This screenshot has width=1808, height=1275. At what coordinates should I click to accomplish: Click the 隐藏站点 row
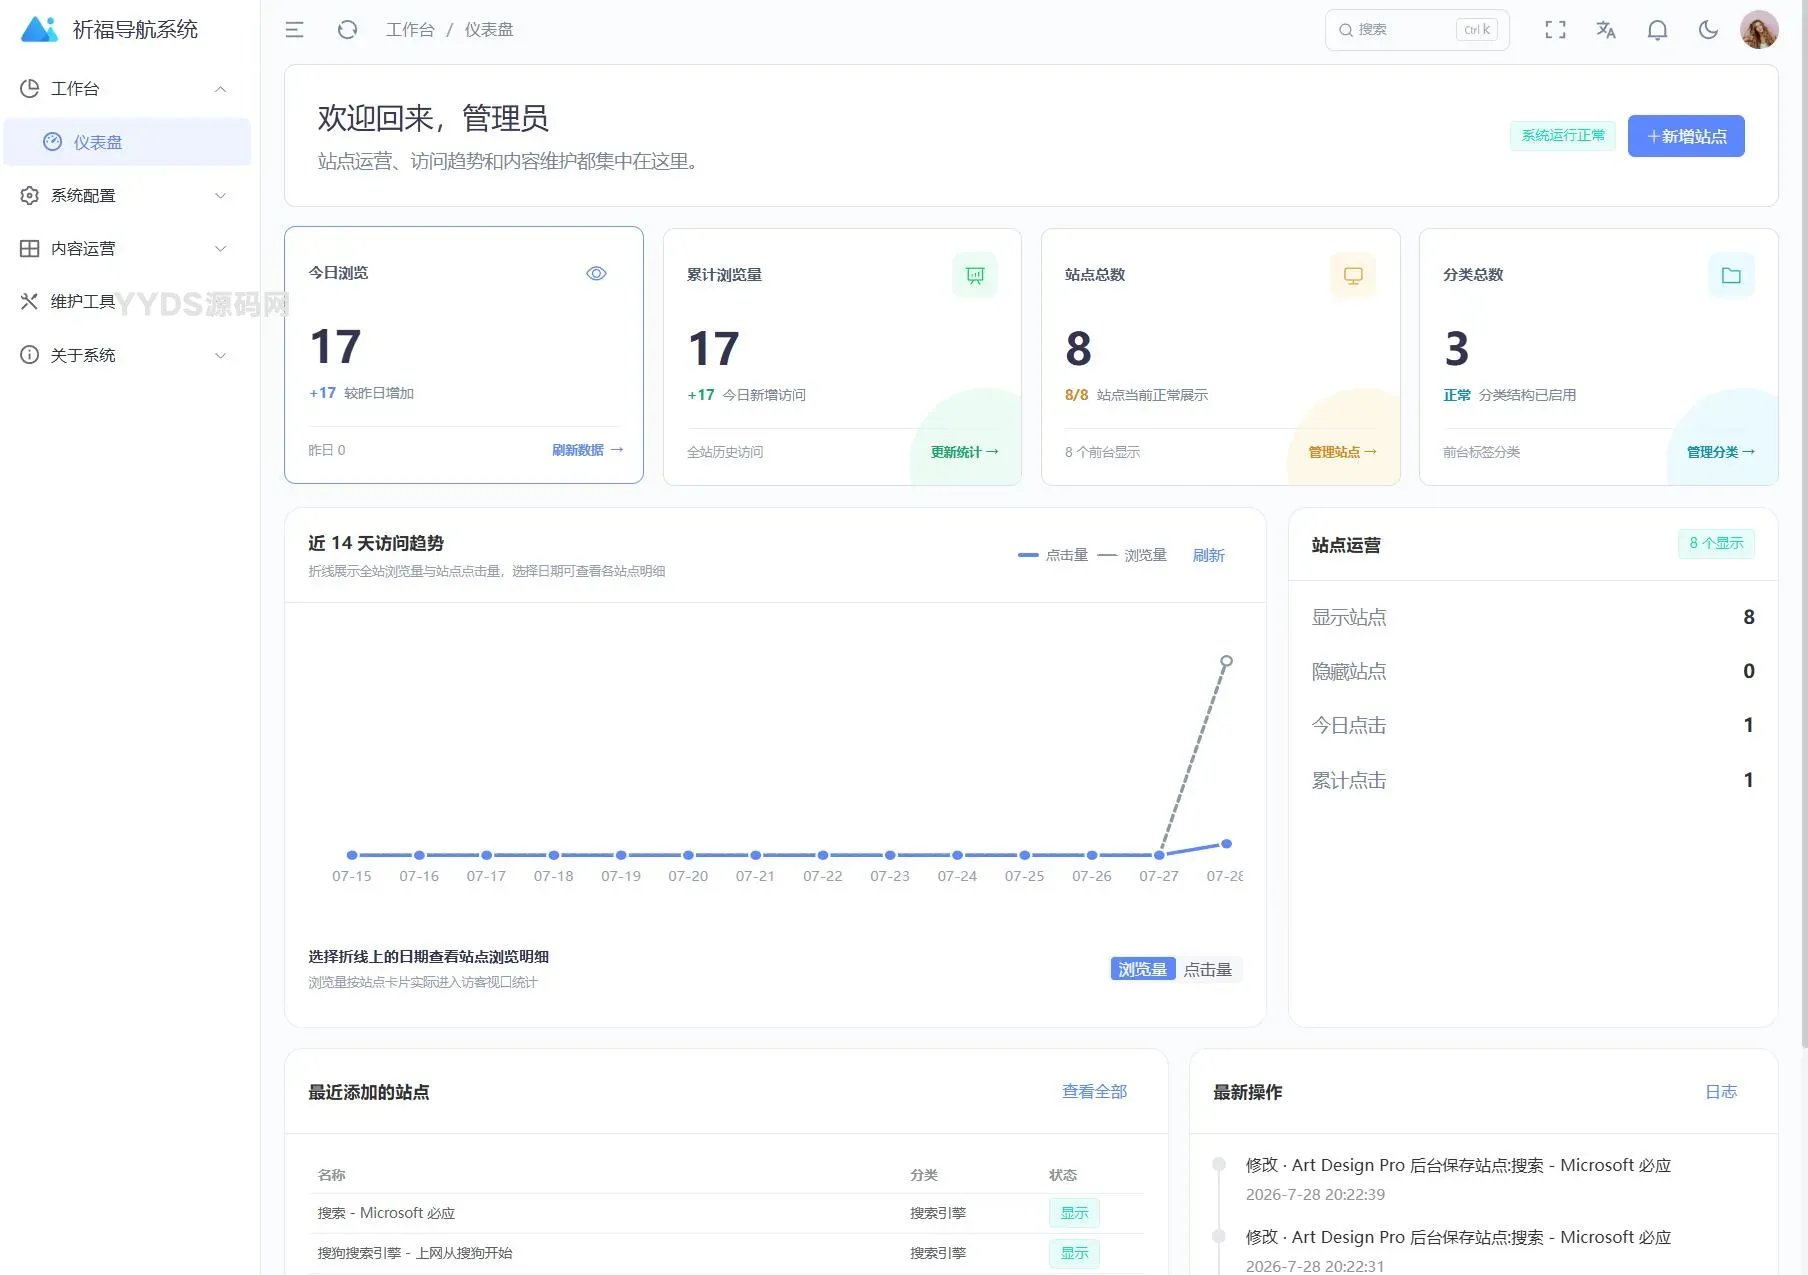tap(1533, 671)
